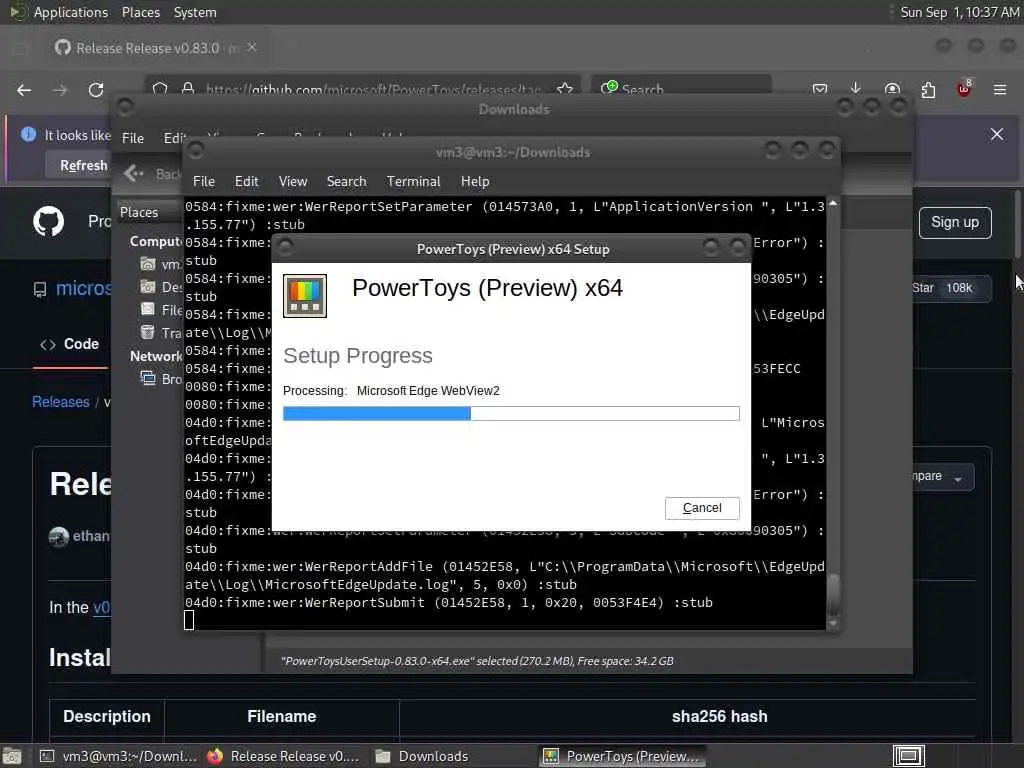Switch to Firefox Release task in taskbar
Screen dimensions: 1024x768
(x=283, y=756)
